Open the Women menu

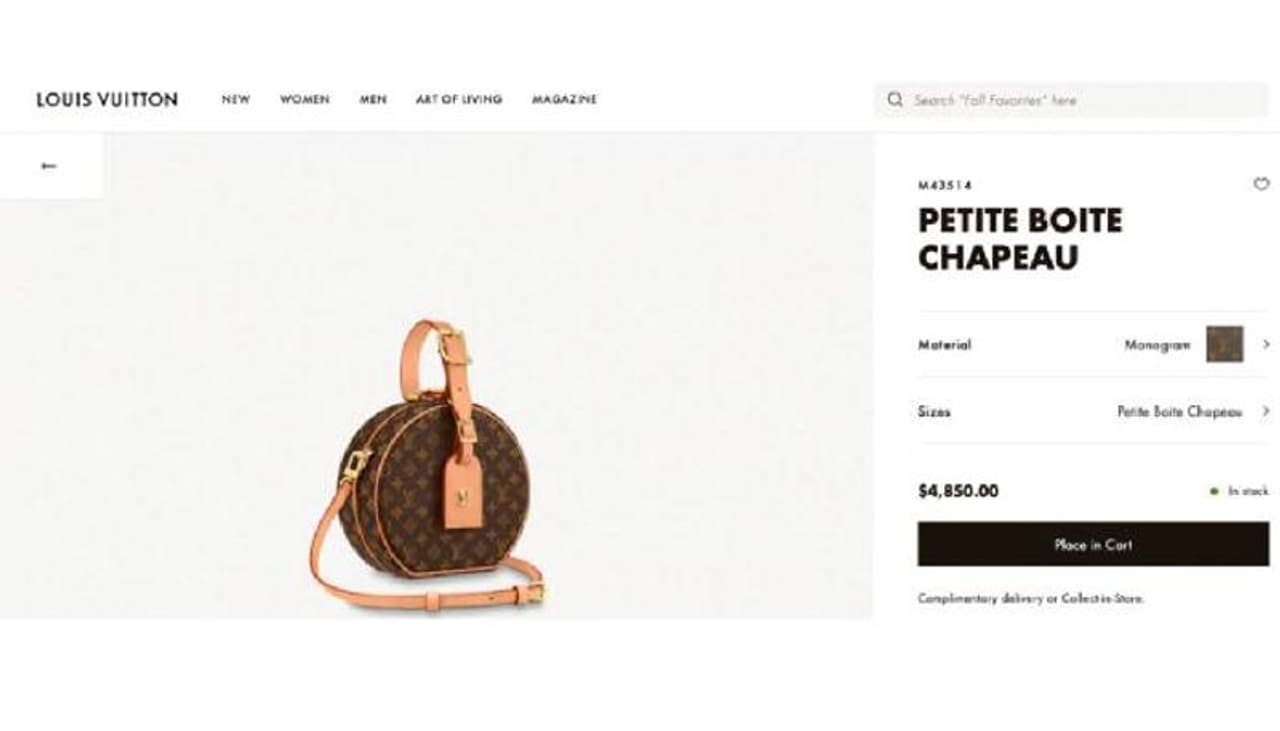[305, 99]
